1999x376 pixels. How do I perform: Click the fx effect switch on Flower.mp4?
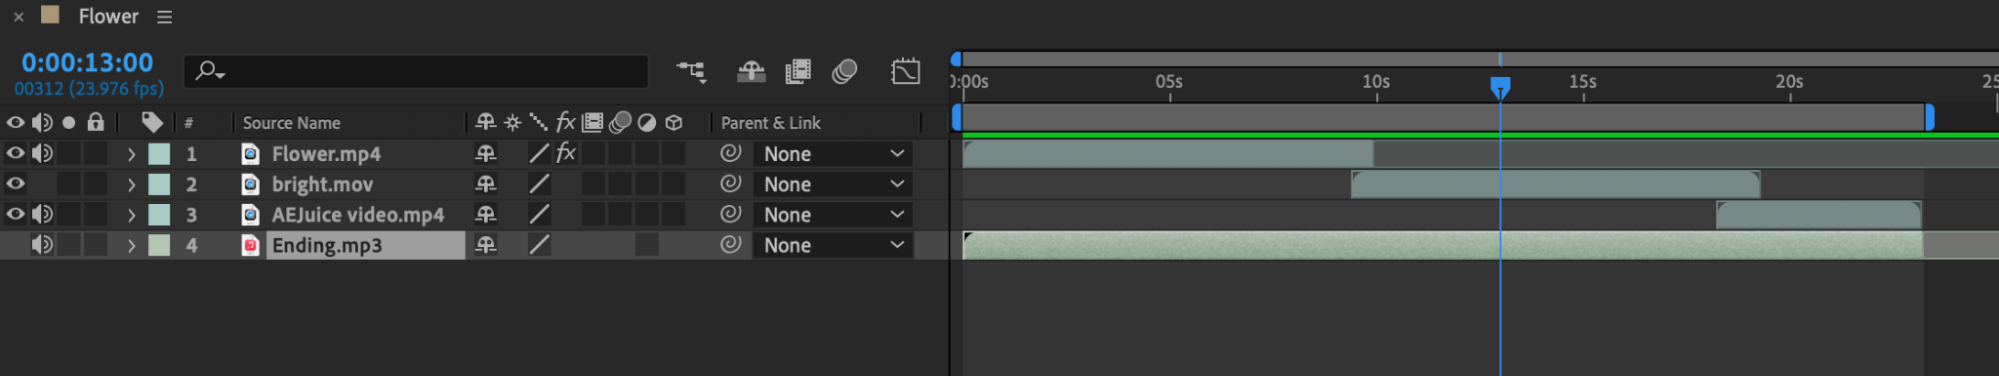click(x=566, y=153)
